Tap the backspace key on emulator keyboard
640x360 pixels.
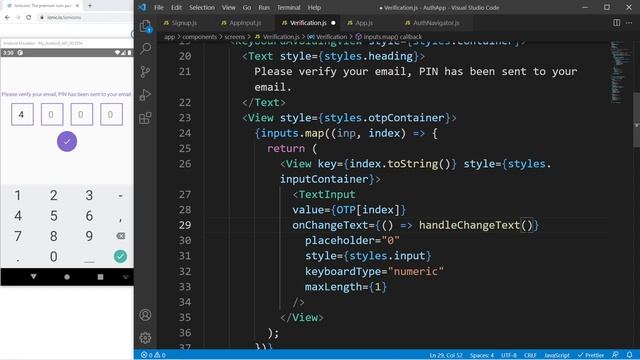(120, 236)
